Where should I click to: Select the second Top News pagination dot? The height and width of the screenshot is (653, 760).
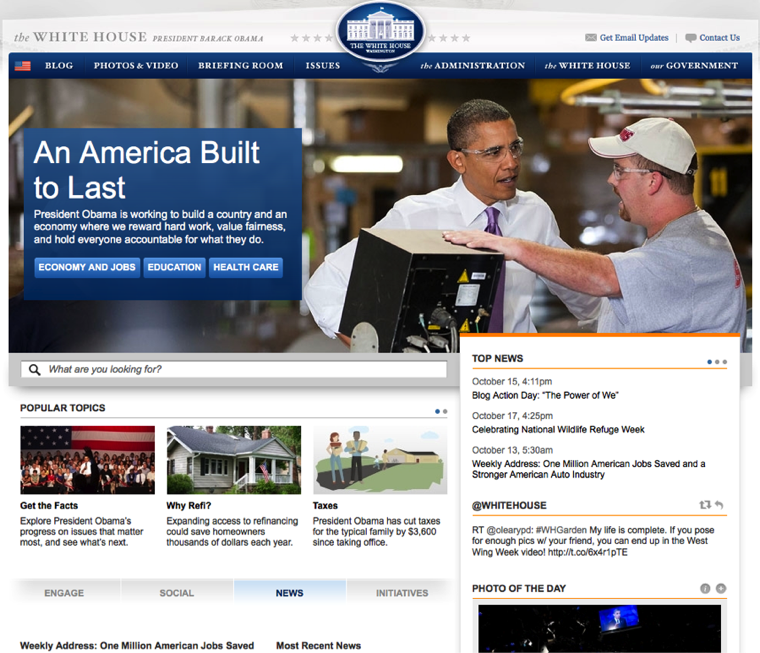click(717, 362)
